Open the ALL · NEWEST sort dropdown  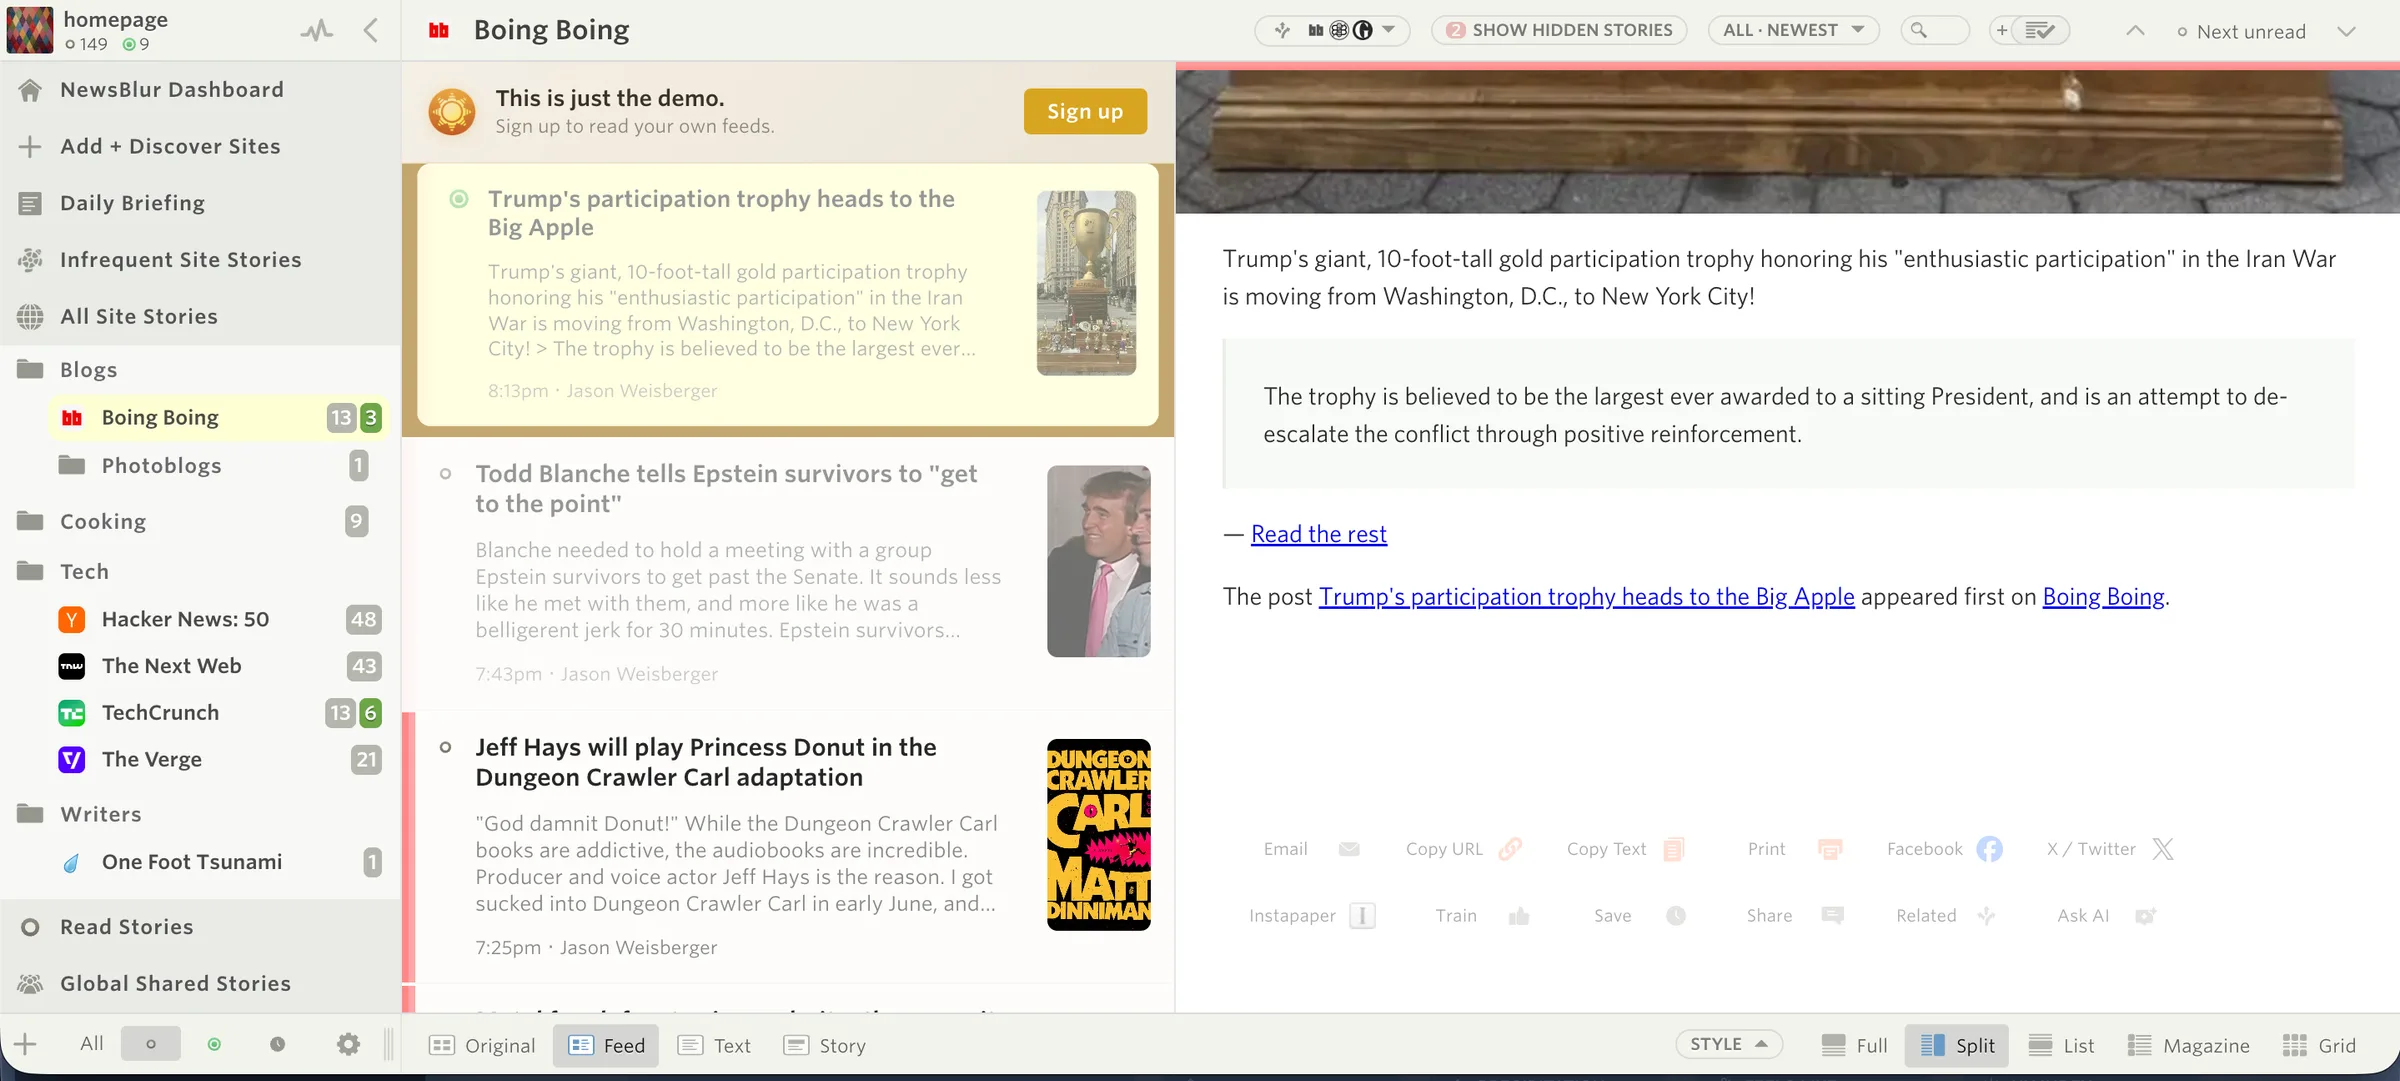pos(1794,30)
